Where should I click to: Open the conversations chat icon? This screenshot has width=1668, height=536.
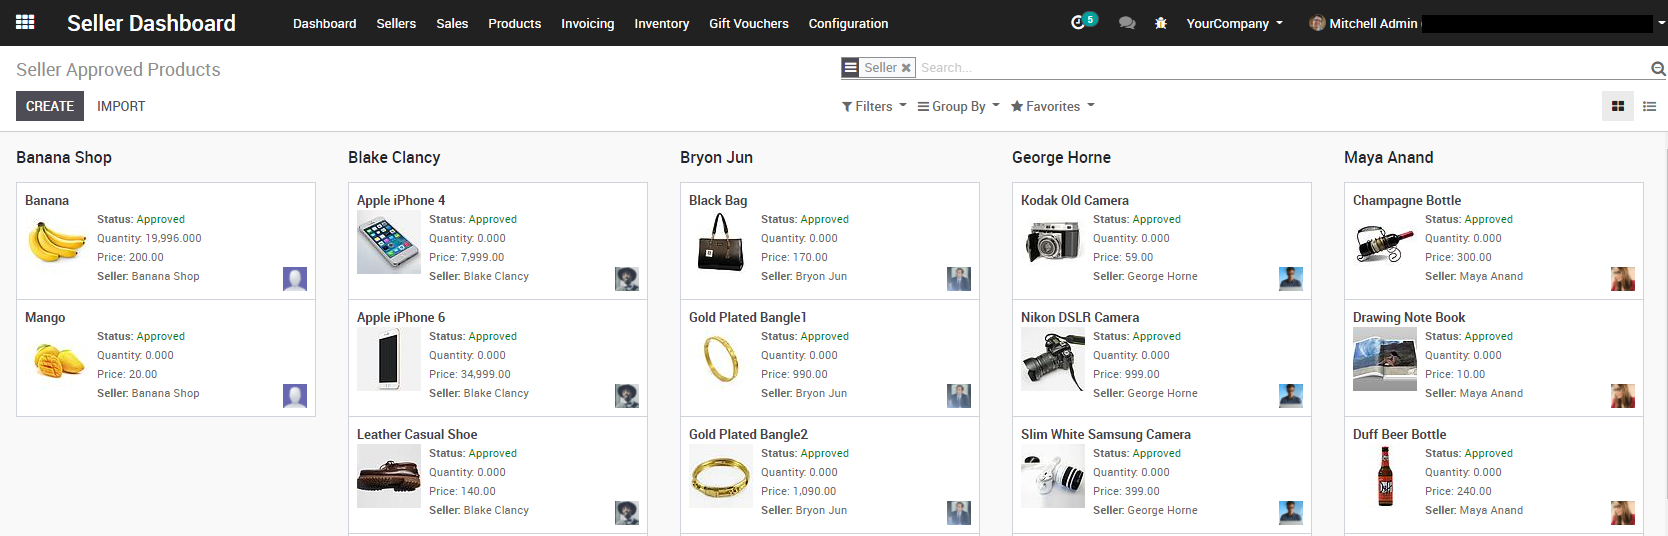click(1127, 23)
